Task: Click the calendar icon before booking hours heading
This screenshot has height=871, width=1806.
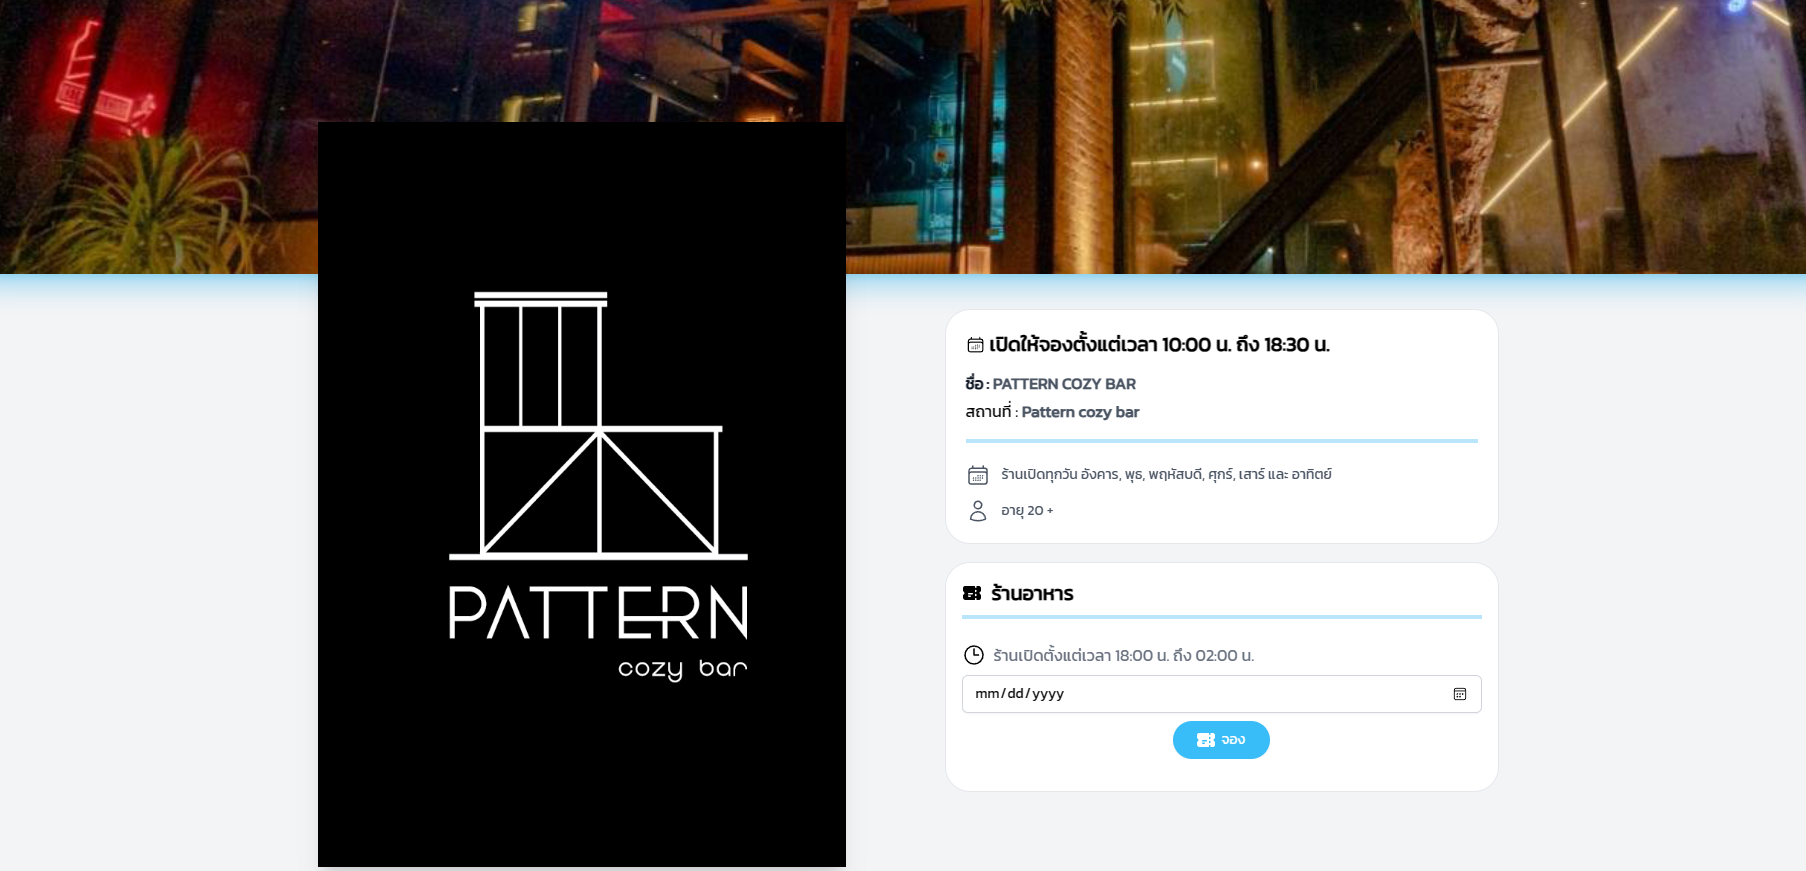Action: [x=975, y=345]
